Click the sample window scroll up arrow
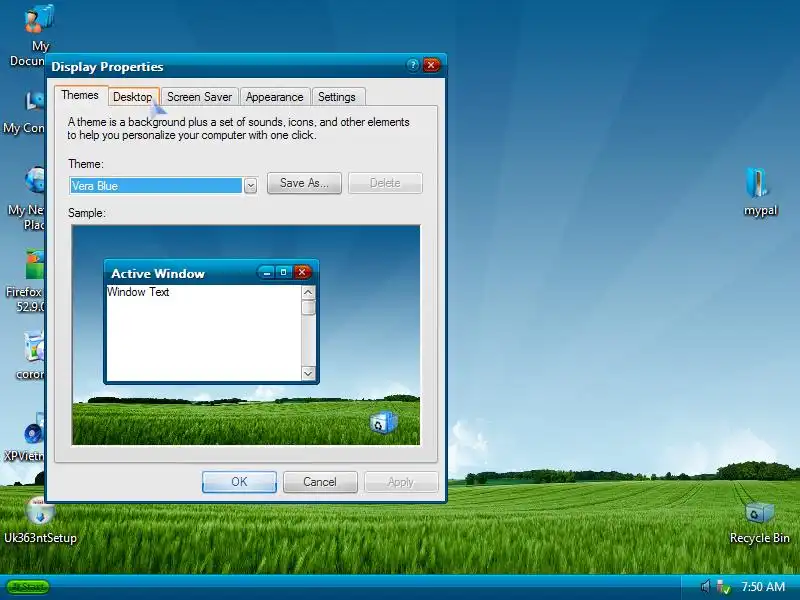This screenshot has height=600, width=800. point(308,292)
